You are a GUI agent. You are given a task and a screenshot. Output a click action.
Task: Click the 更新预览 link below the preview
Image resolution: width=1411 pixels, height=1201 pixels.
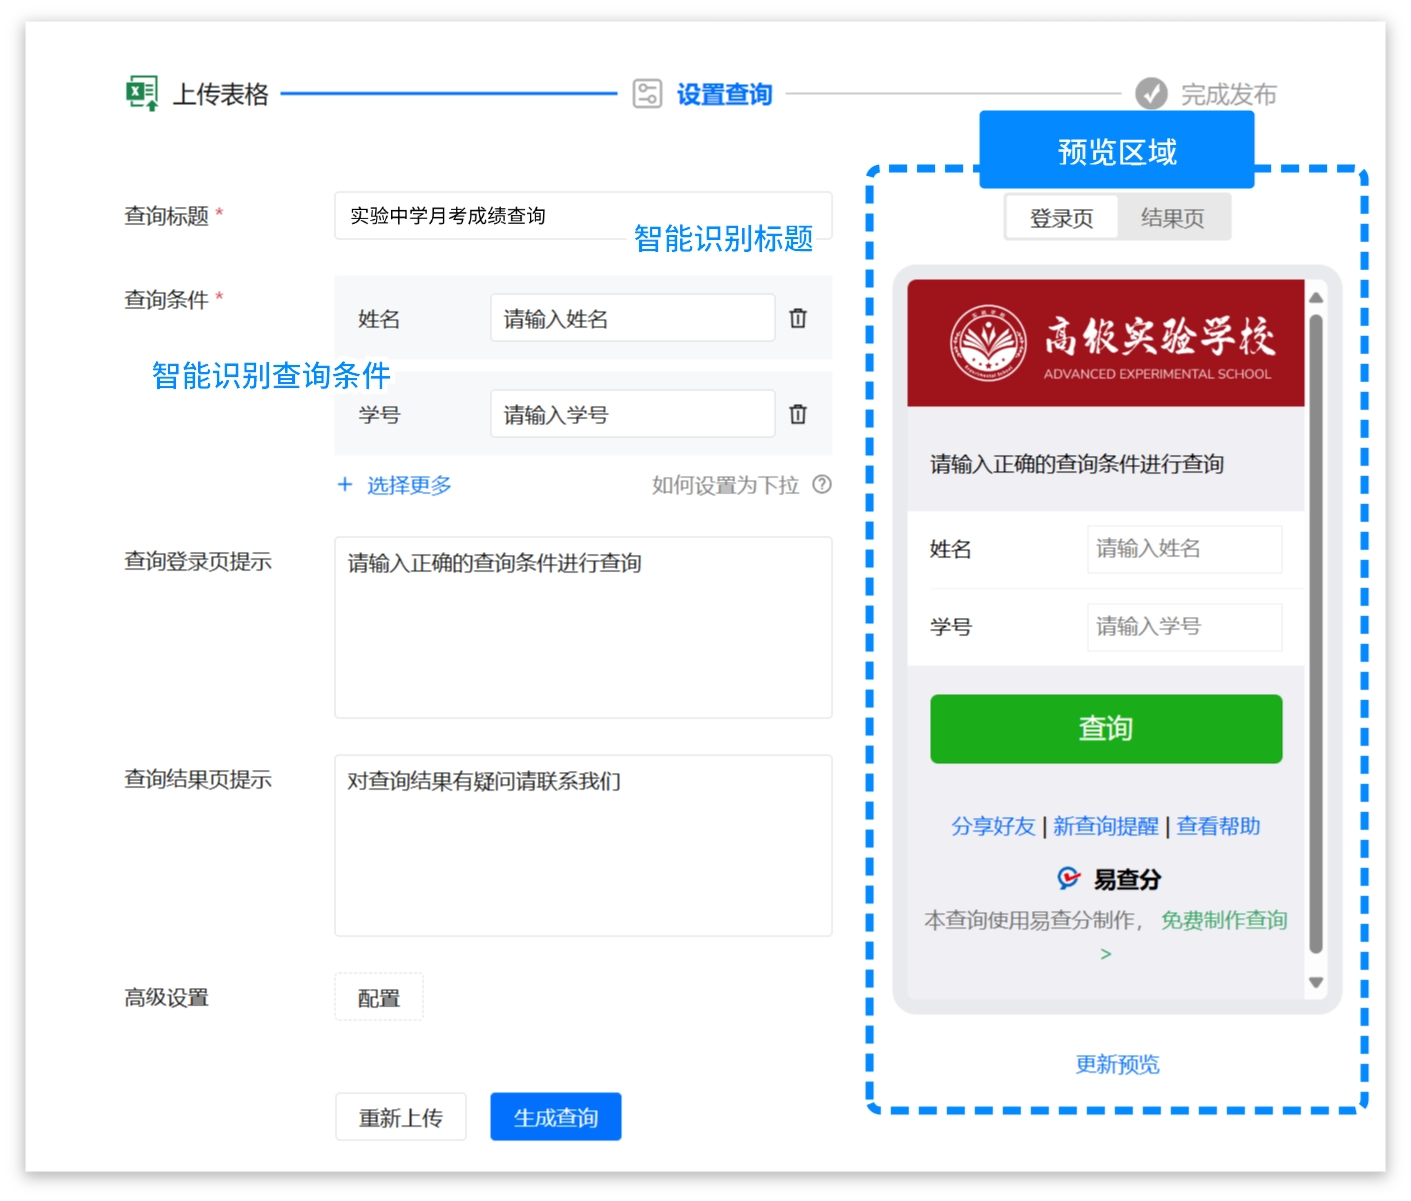[1117, 1064]
